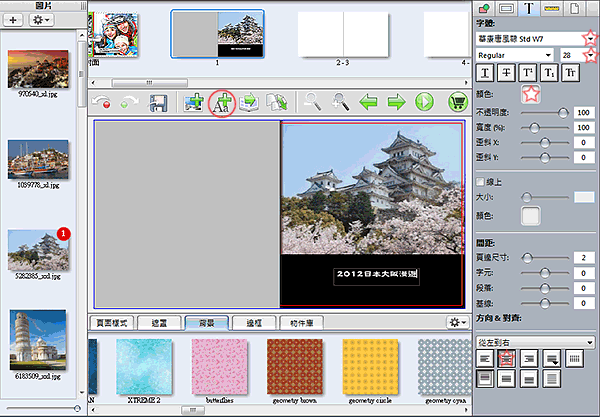
Task: Open the shopping cart order icon
Action: click(x=458, y=102)
